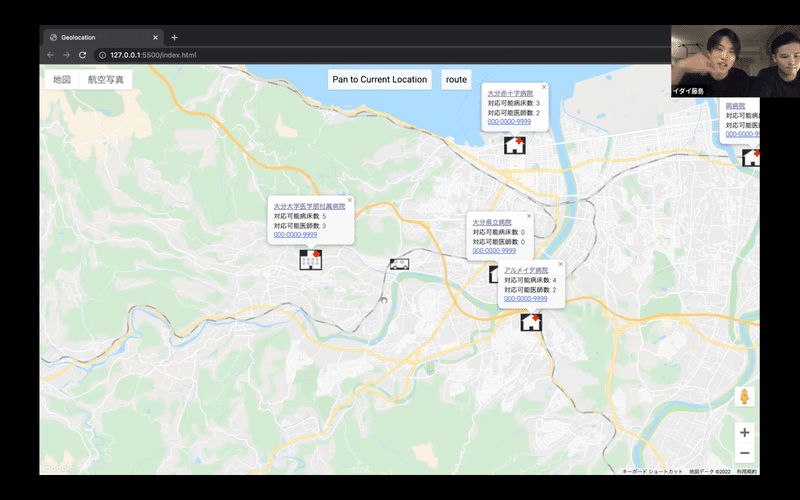
Task: Open a new browser tab
Action: 174,37
